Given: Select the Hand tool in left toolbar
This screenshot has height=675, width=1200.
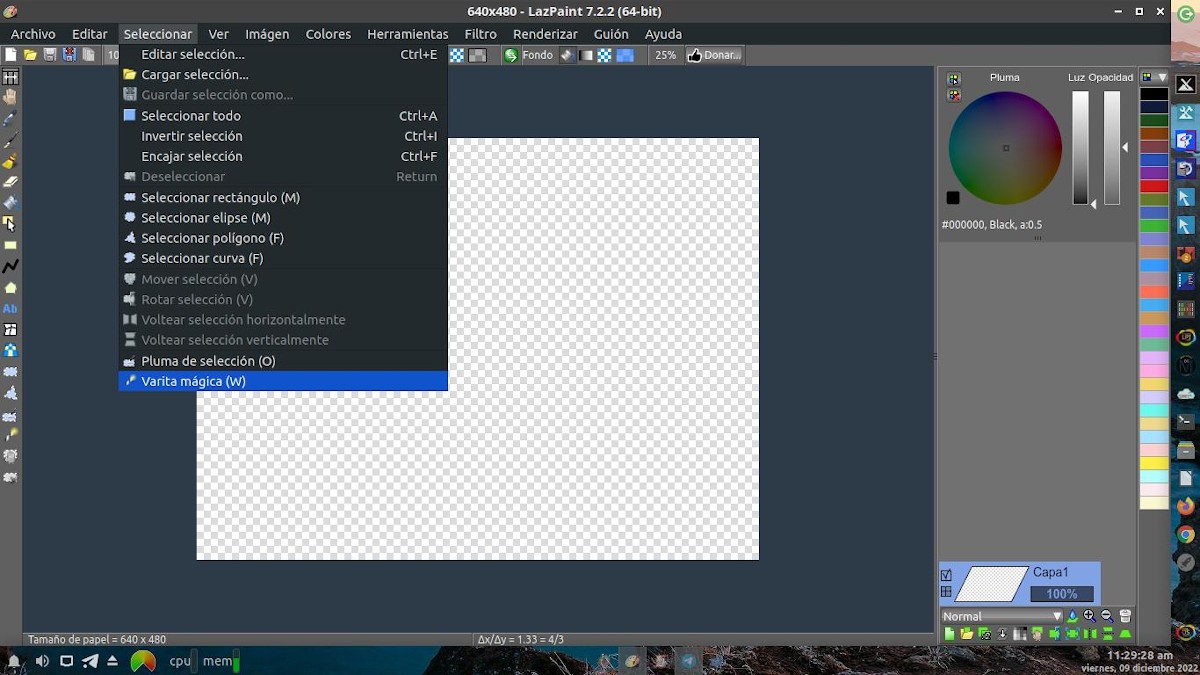Looking at the screenshot, I should click(x=11, y=98).
